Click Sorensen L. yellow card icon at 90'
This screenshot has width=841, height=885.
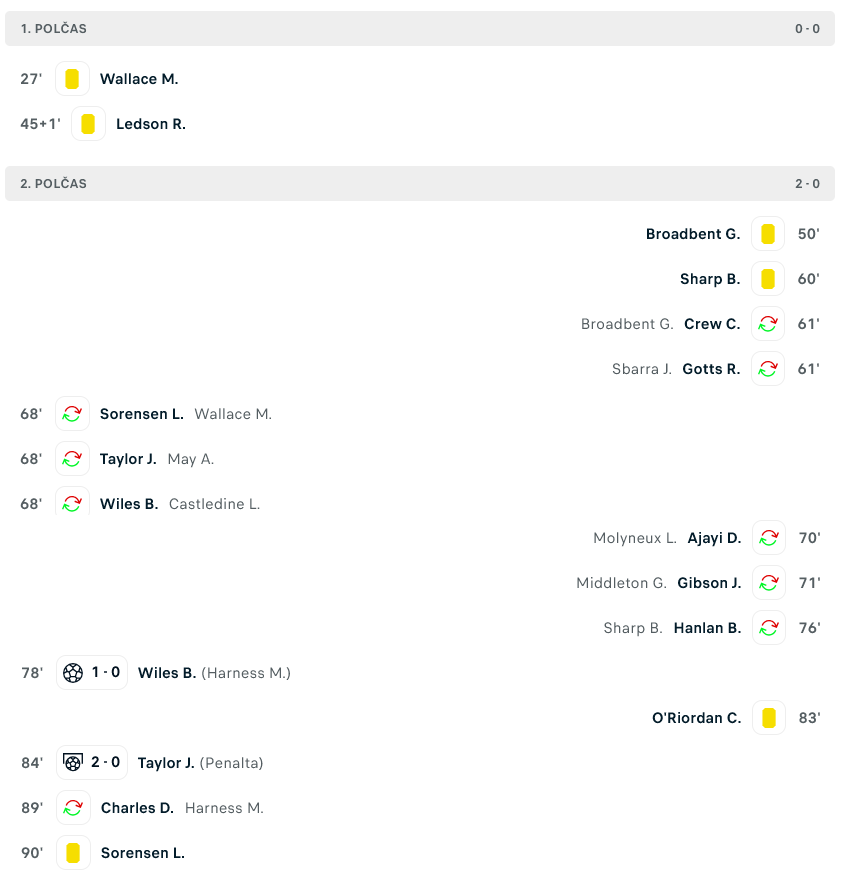click(x=73, y=853)
